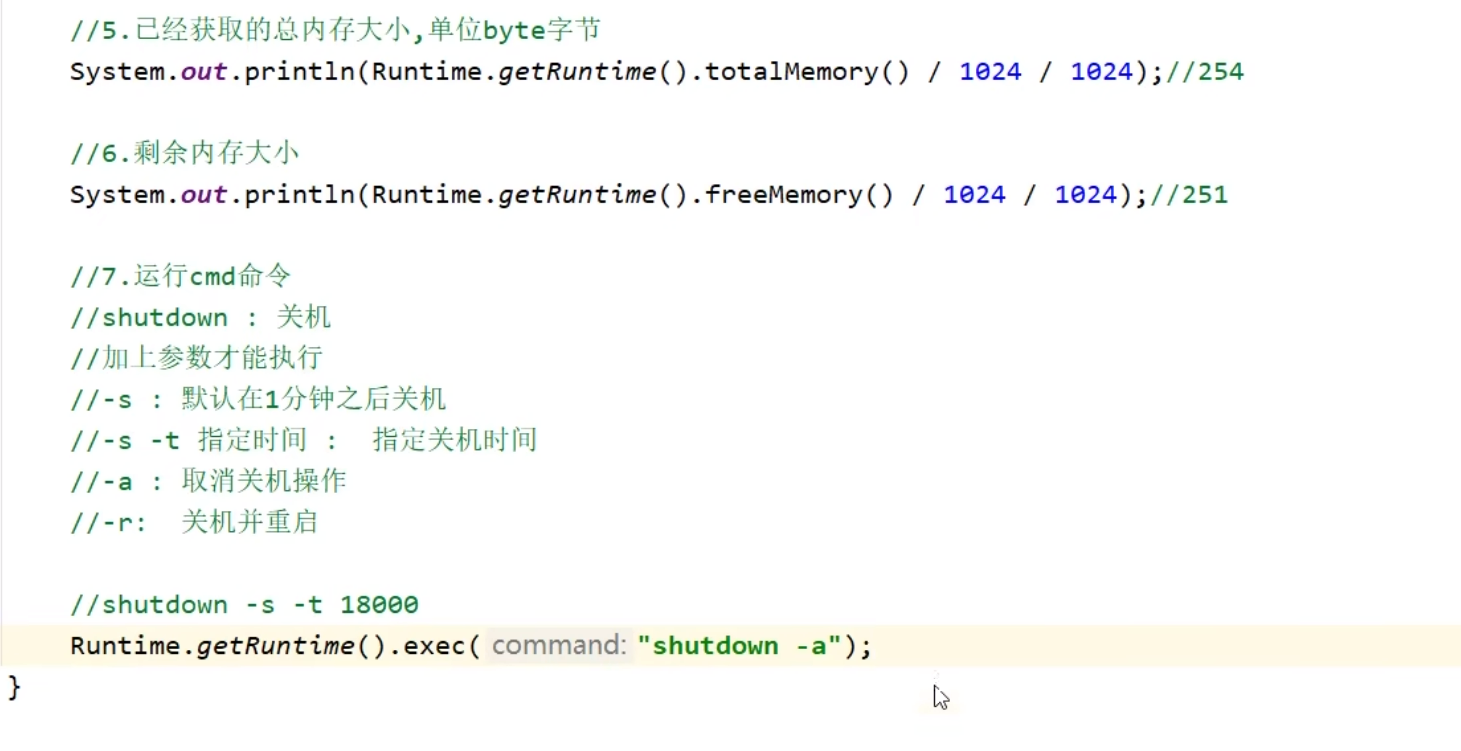Click the //251 result comment

click(1190, 194)
